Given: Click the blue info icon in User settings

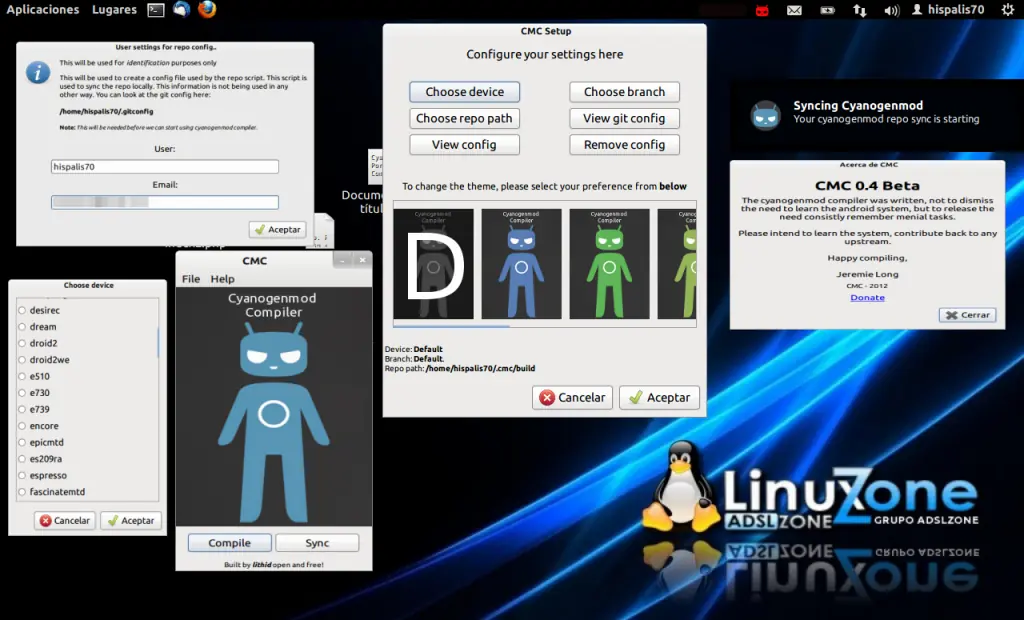Looking at the screenshot, I should 38,73.
